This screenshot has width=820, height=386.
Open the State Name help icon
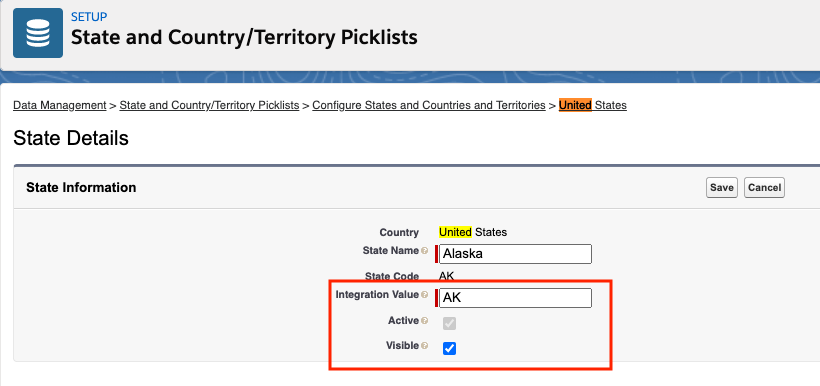(x=425, y=251)
